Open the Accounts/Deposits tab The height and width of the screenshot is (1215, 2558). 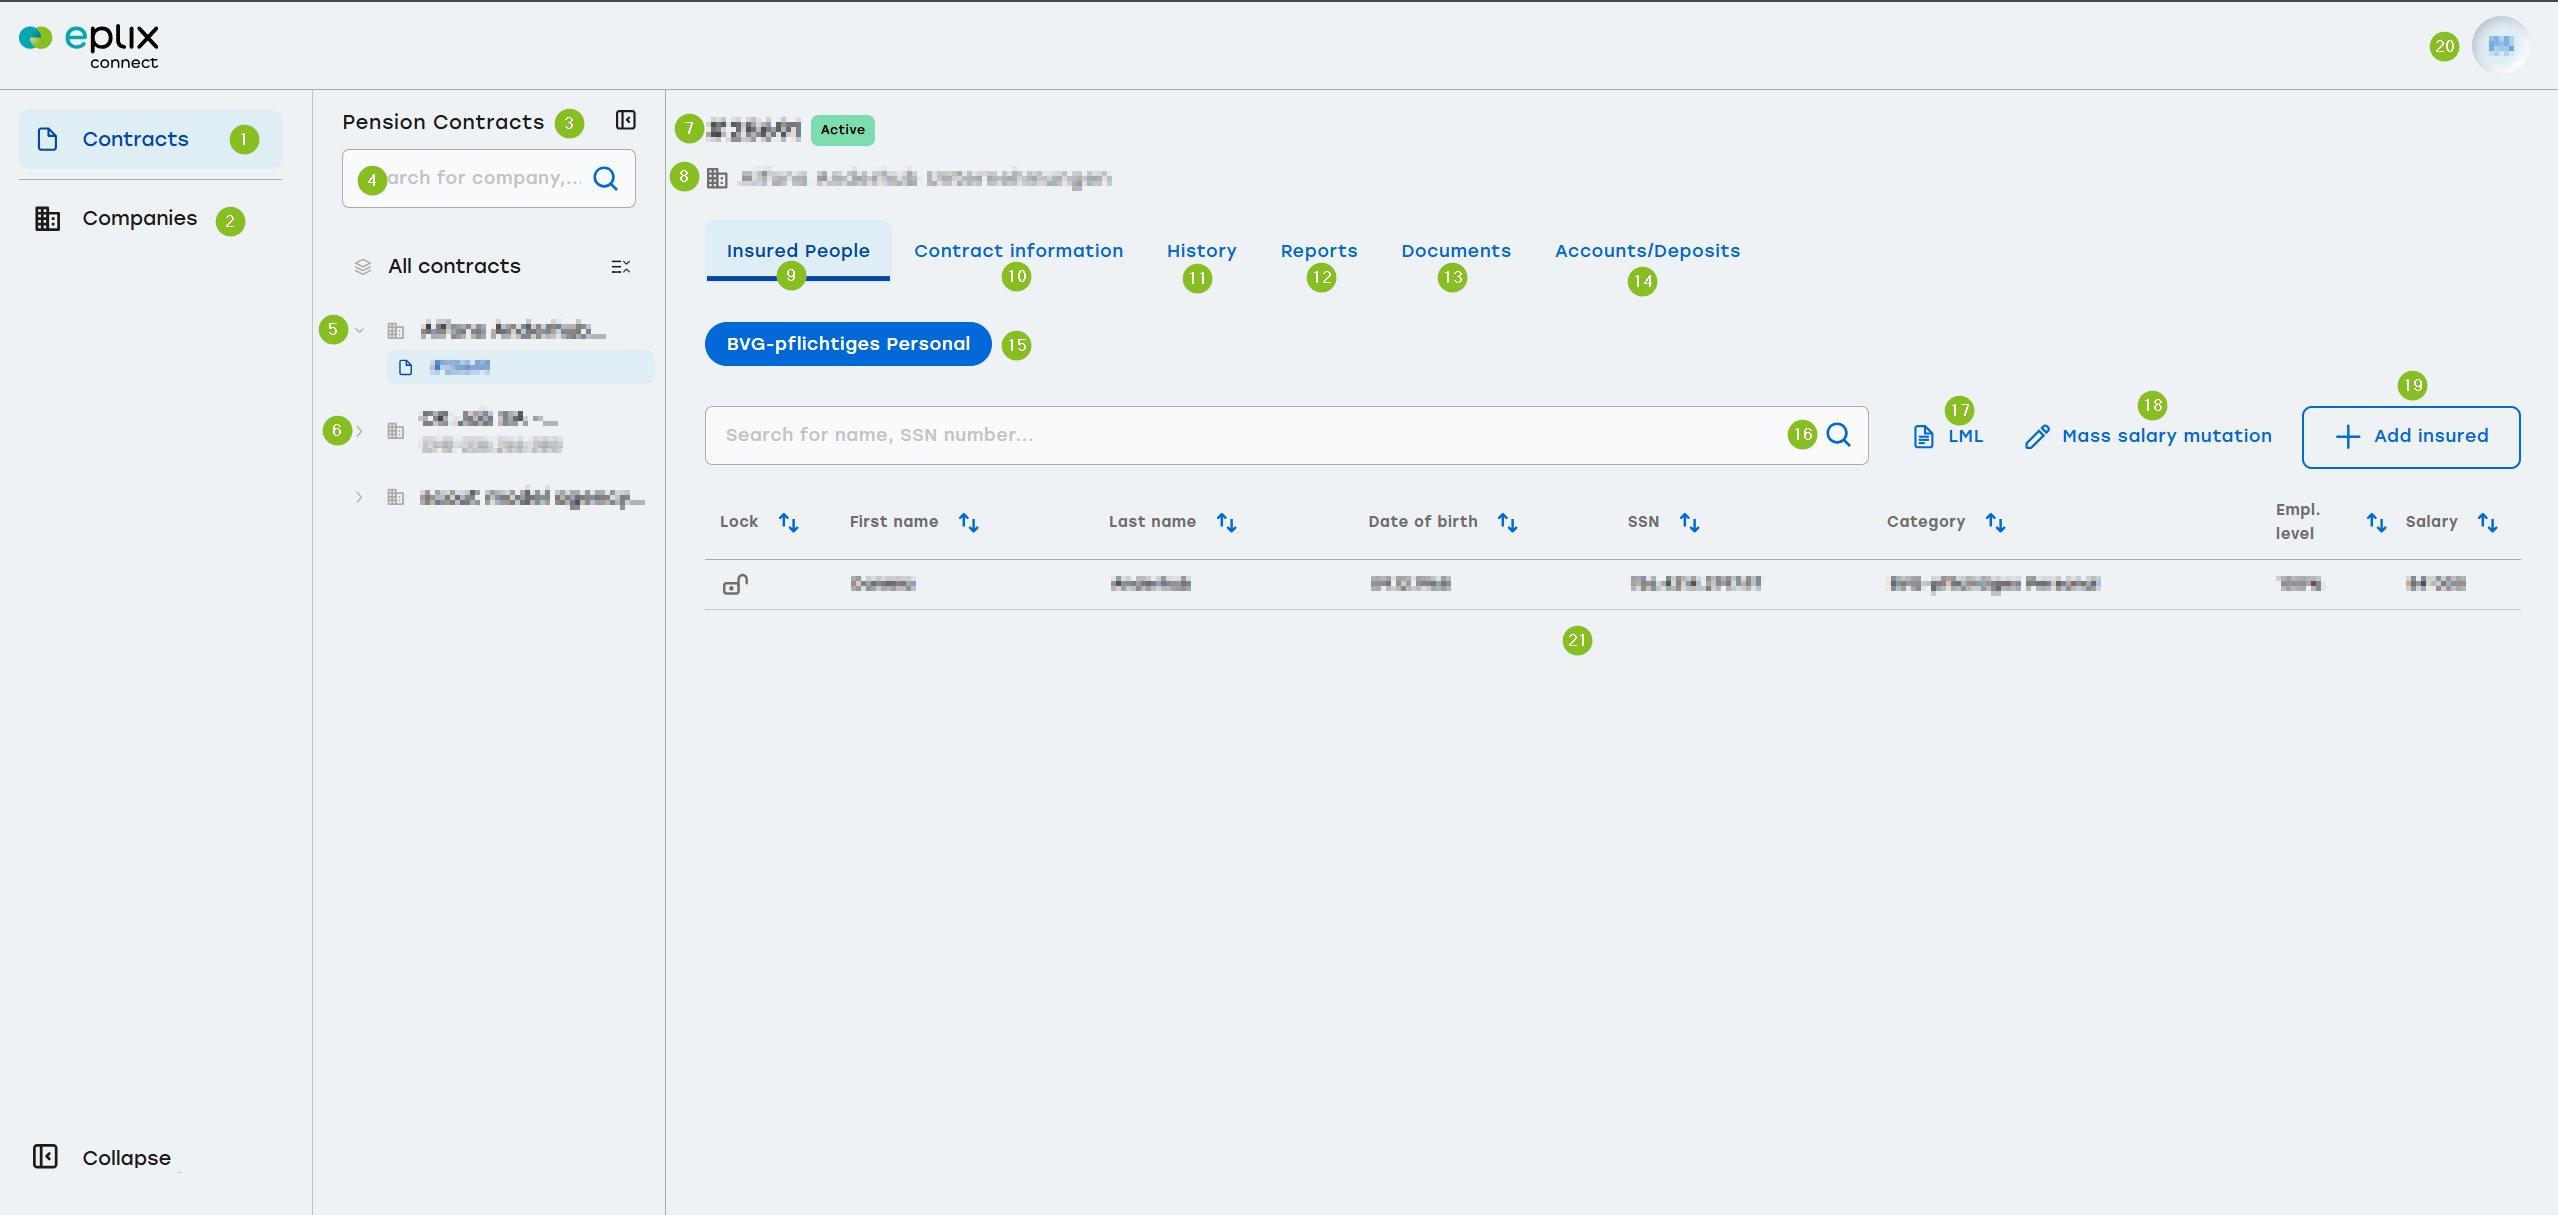(x=1647, y=251)
